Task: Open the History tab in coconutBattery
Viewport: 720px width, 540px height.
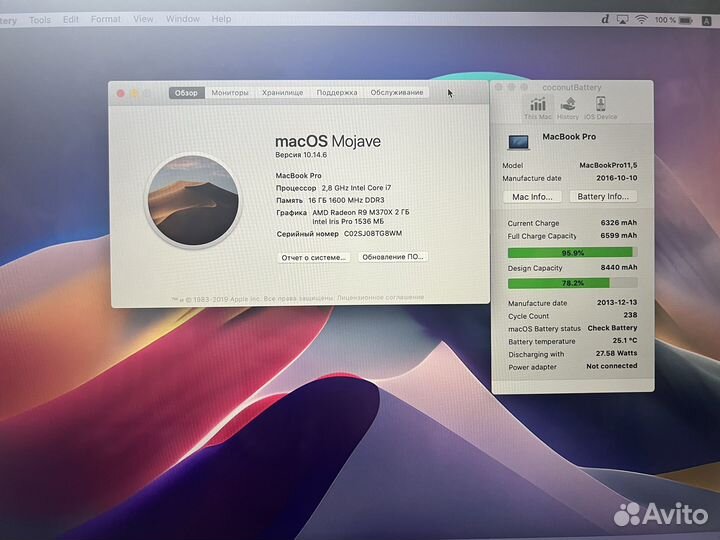Action: 568,108
